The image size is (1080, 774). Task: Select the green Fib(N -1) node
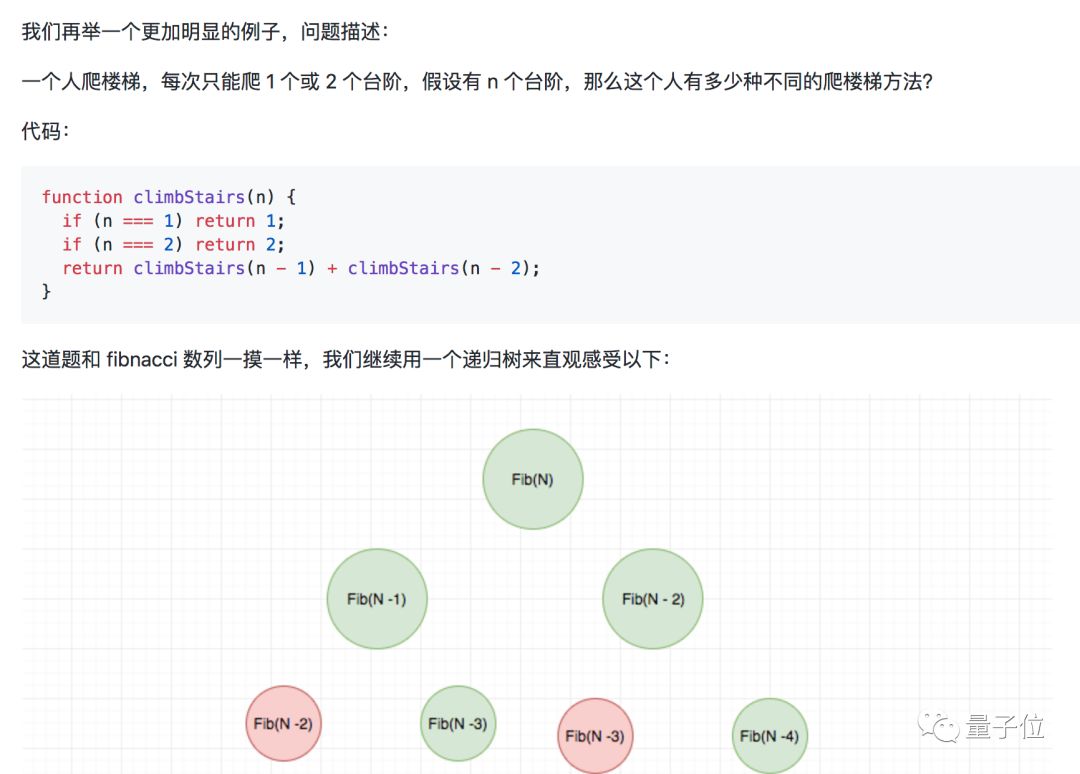coord(377,599)
